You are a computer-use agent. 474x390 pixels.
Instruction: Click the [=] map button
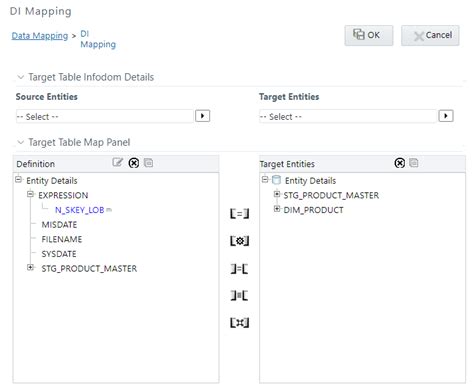click(x=239, y=213)
